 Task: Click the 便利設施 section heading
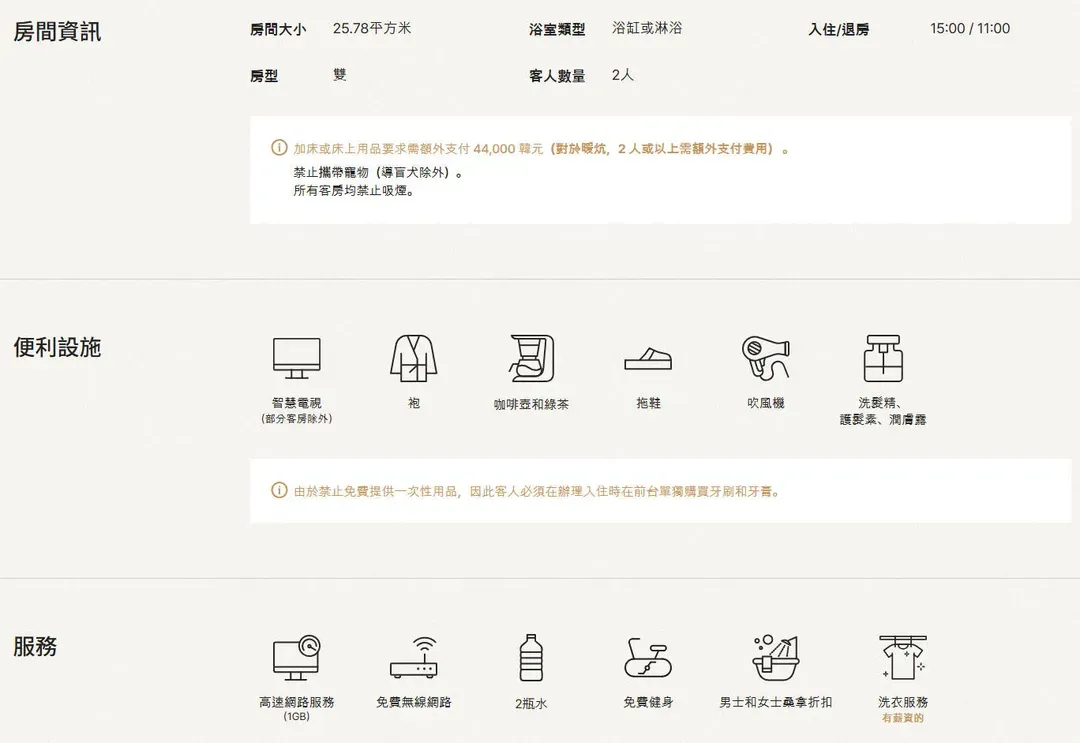pos(57,348)
